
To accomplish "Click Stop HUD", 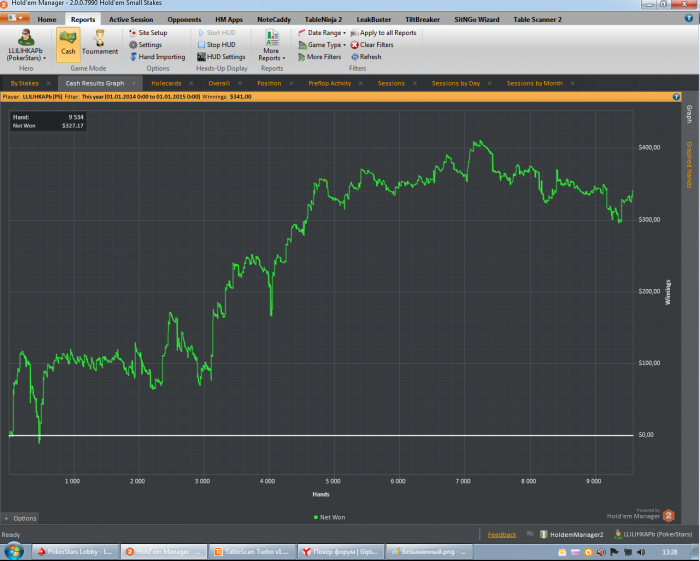I will [216, 45].
